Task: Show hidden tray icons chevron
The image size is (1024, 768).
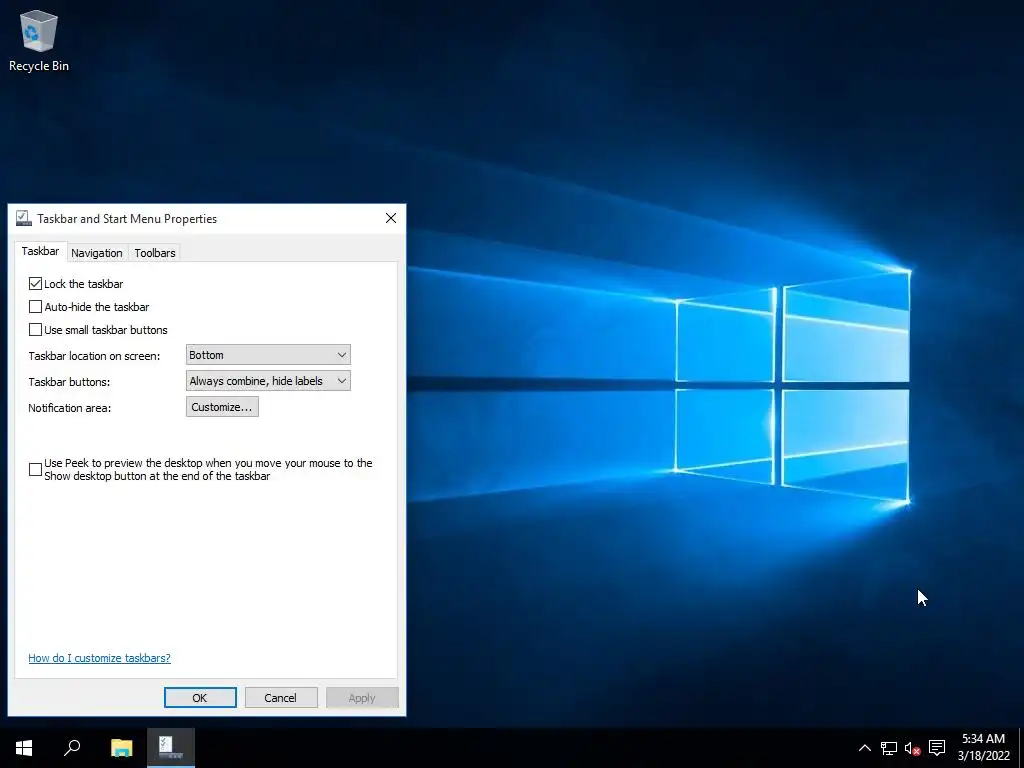Action: click(864, 748)
